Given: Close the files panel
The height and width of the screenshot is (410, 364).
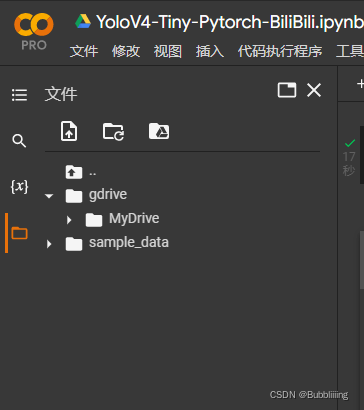Looking at the screenshot, I should pyautogui.click(x=314, y=90).
